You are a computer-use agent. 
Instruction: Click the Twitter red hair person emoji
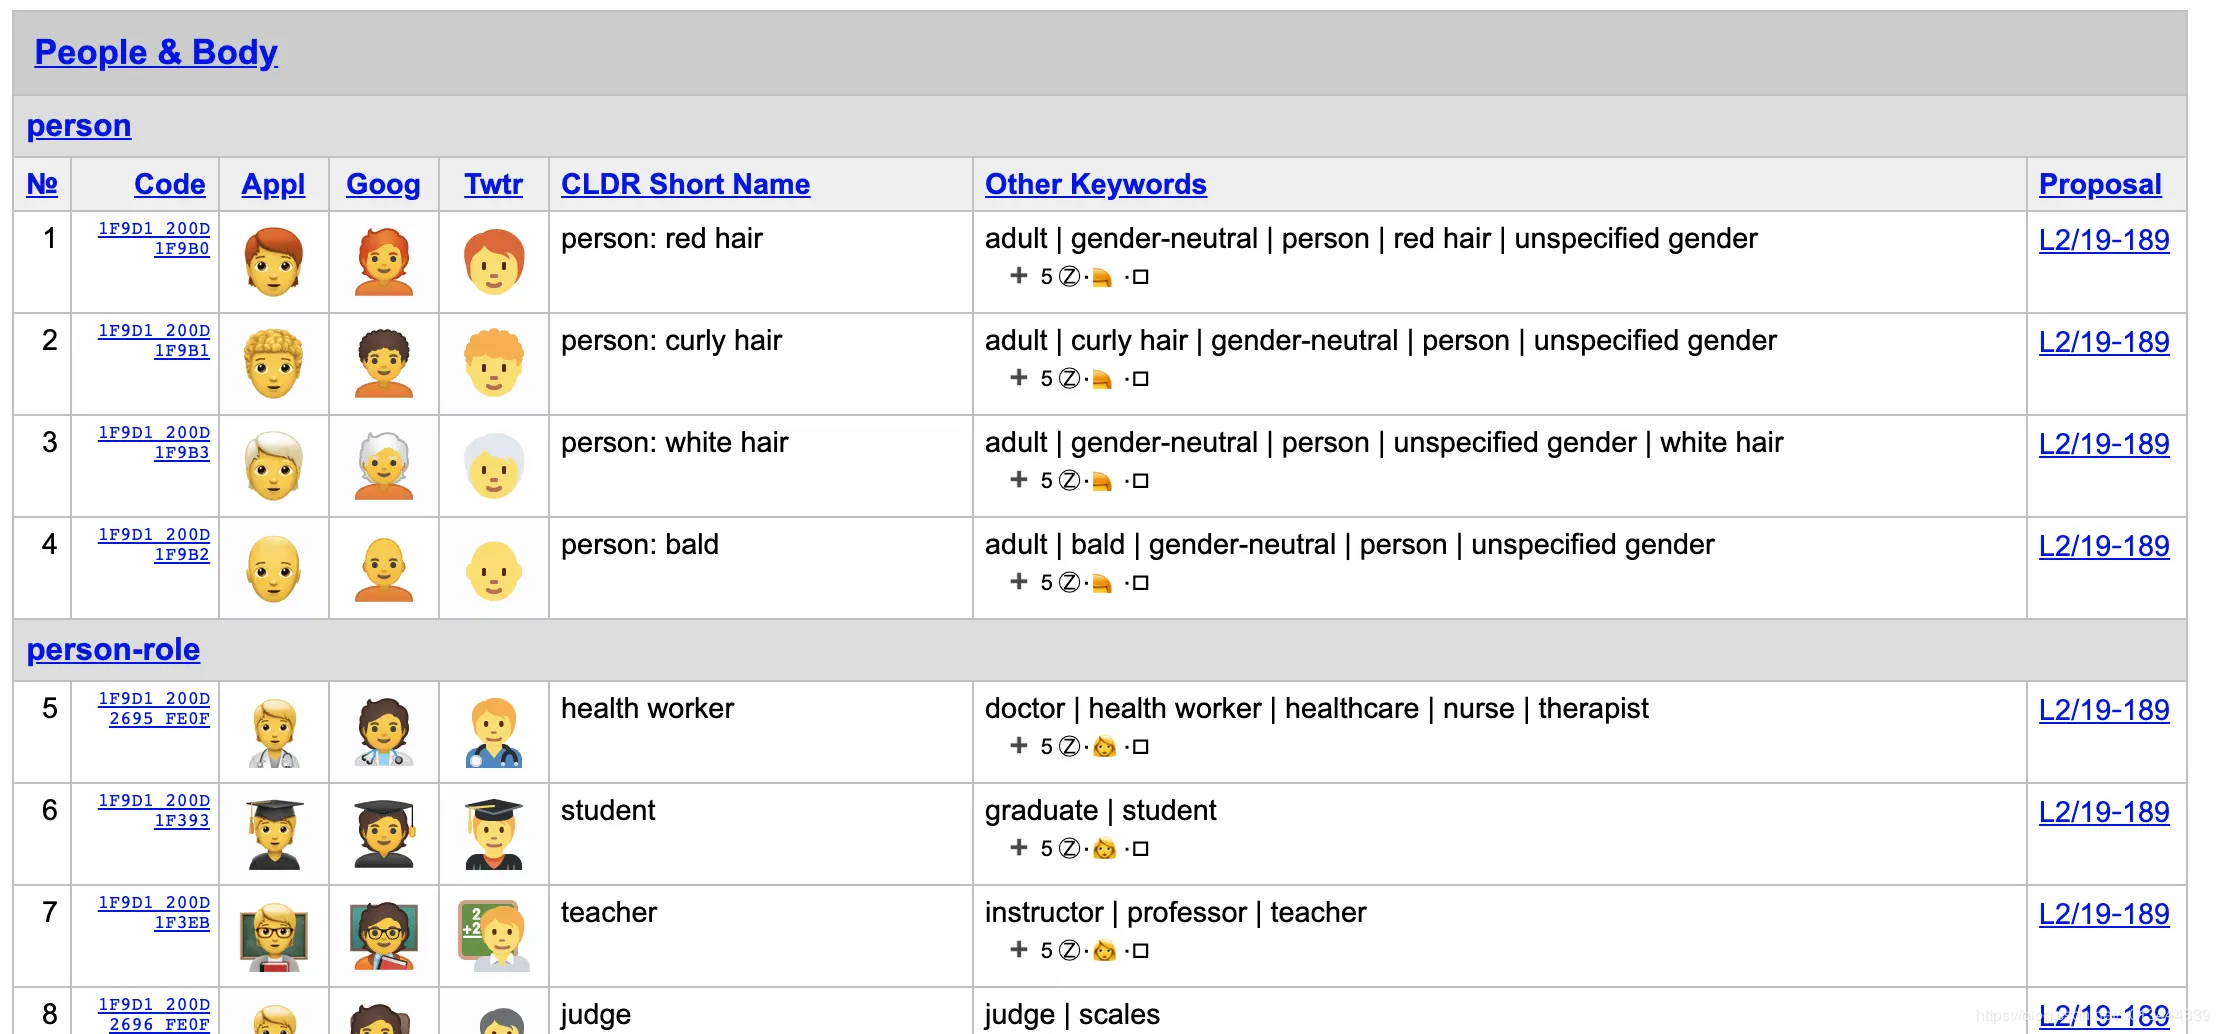(494, 262)
